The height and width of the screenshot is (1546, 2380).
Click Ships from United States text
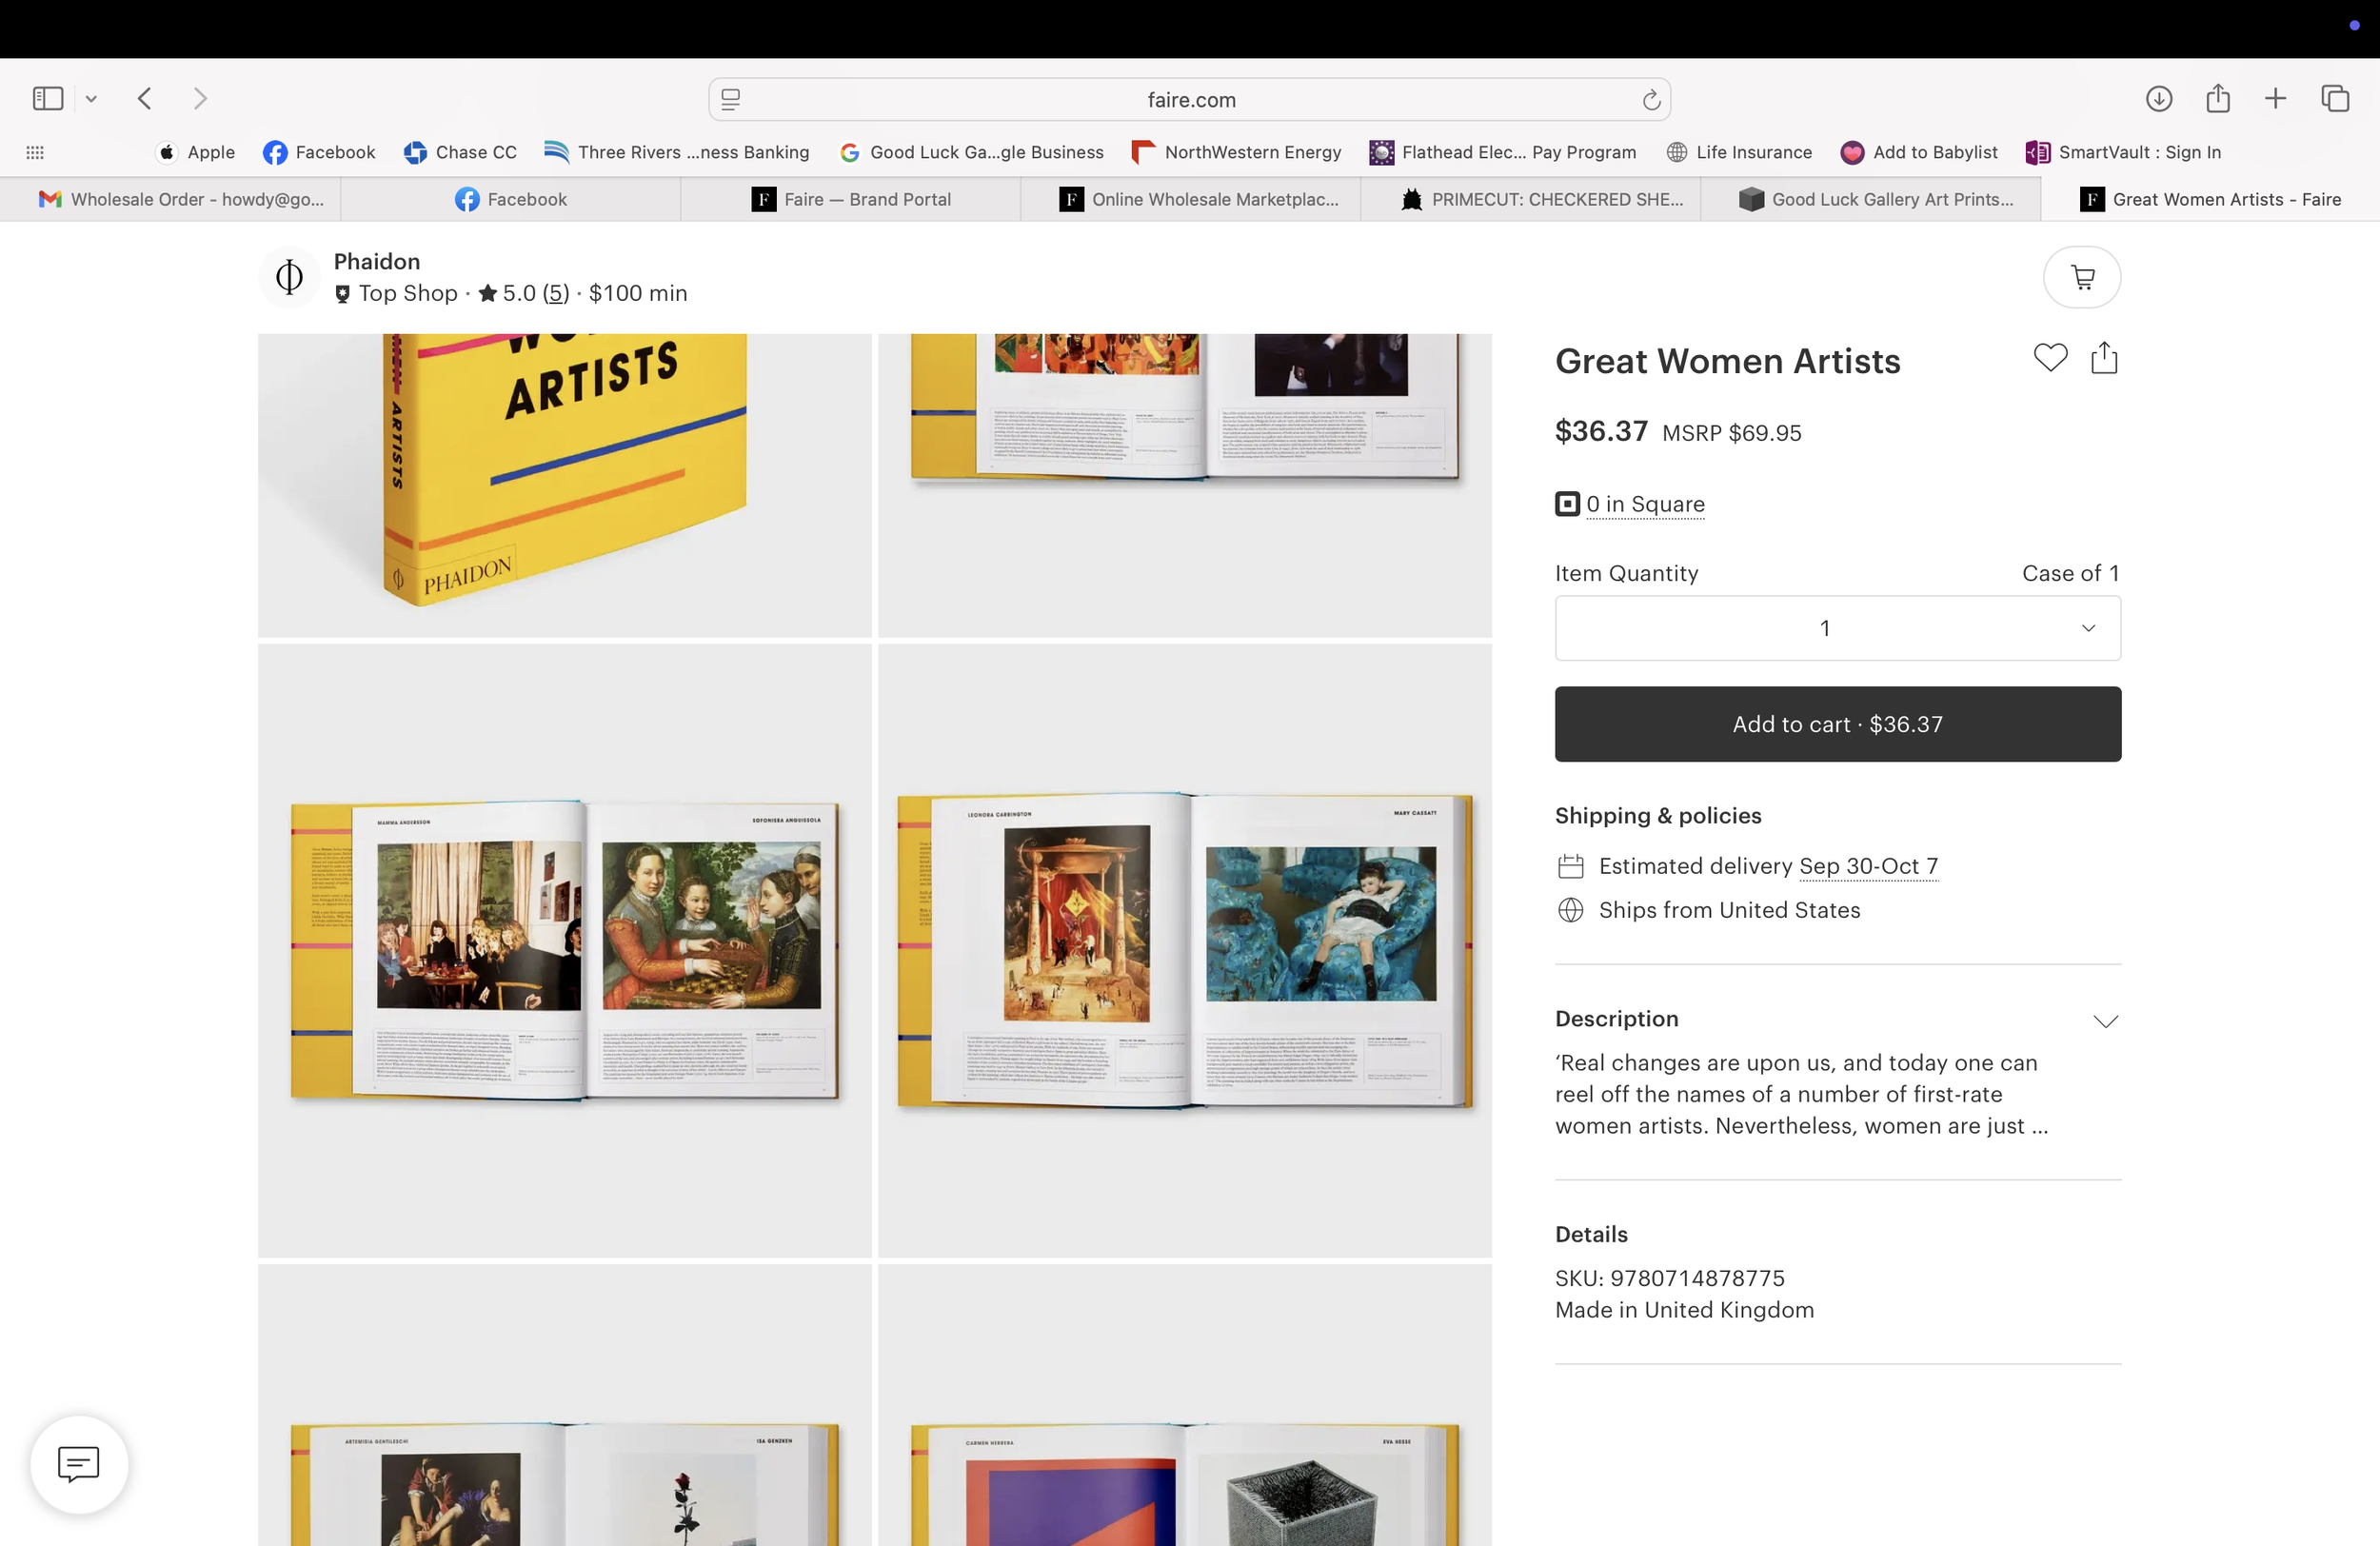pos(1729,910)
